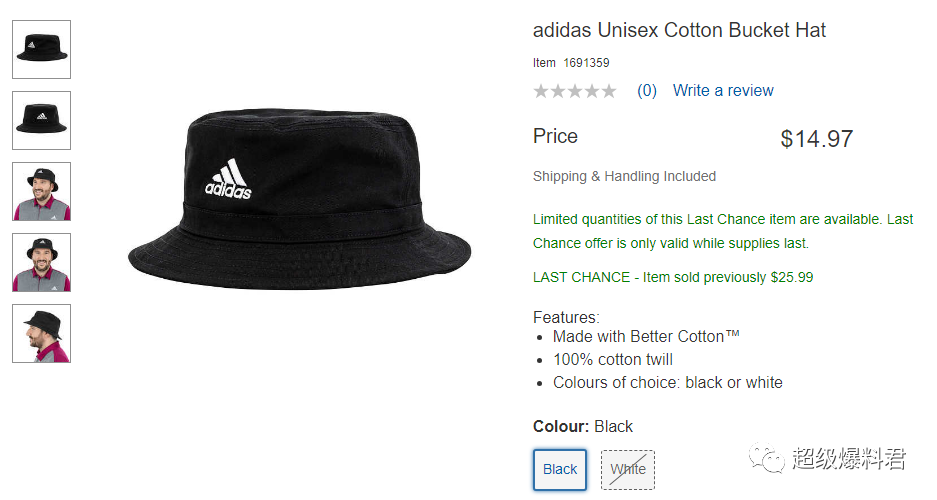Select the first front-view hat thumbnail
This screenshot has width=937, height=500.
pyautogui.click(x=41, y=50)
